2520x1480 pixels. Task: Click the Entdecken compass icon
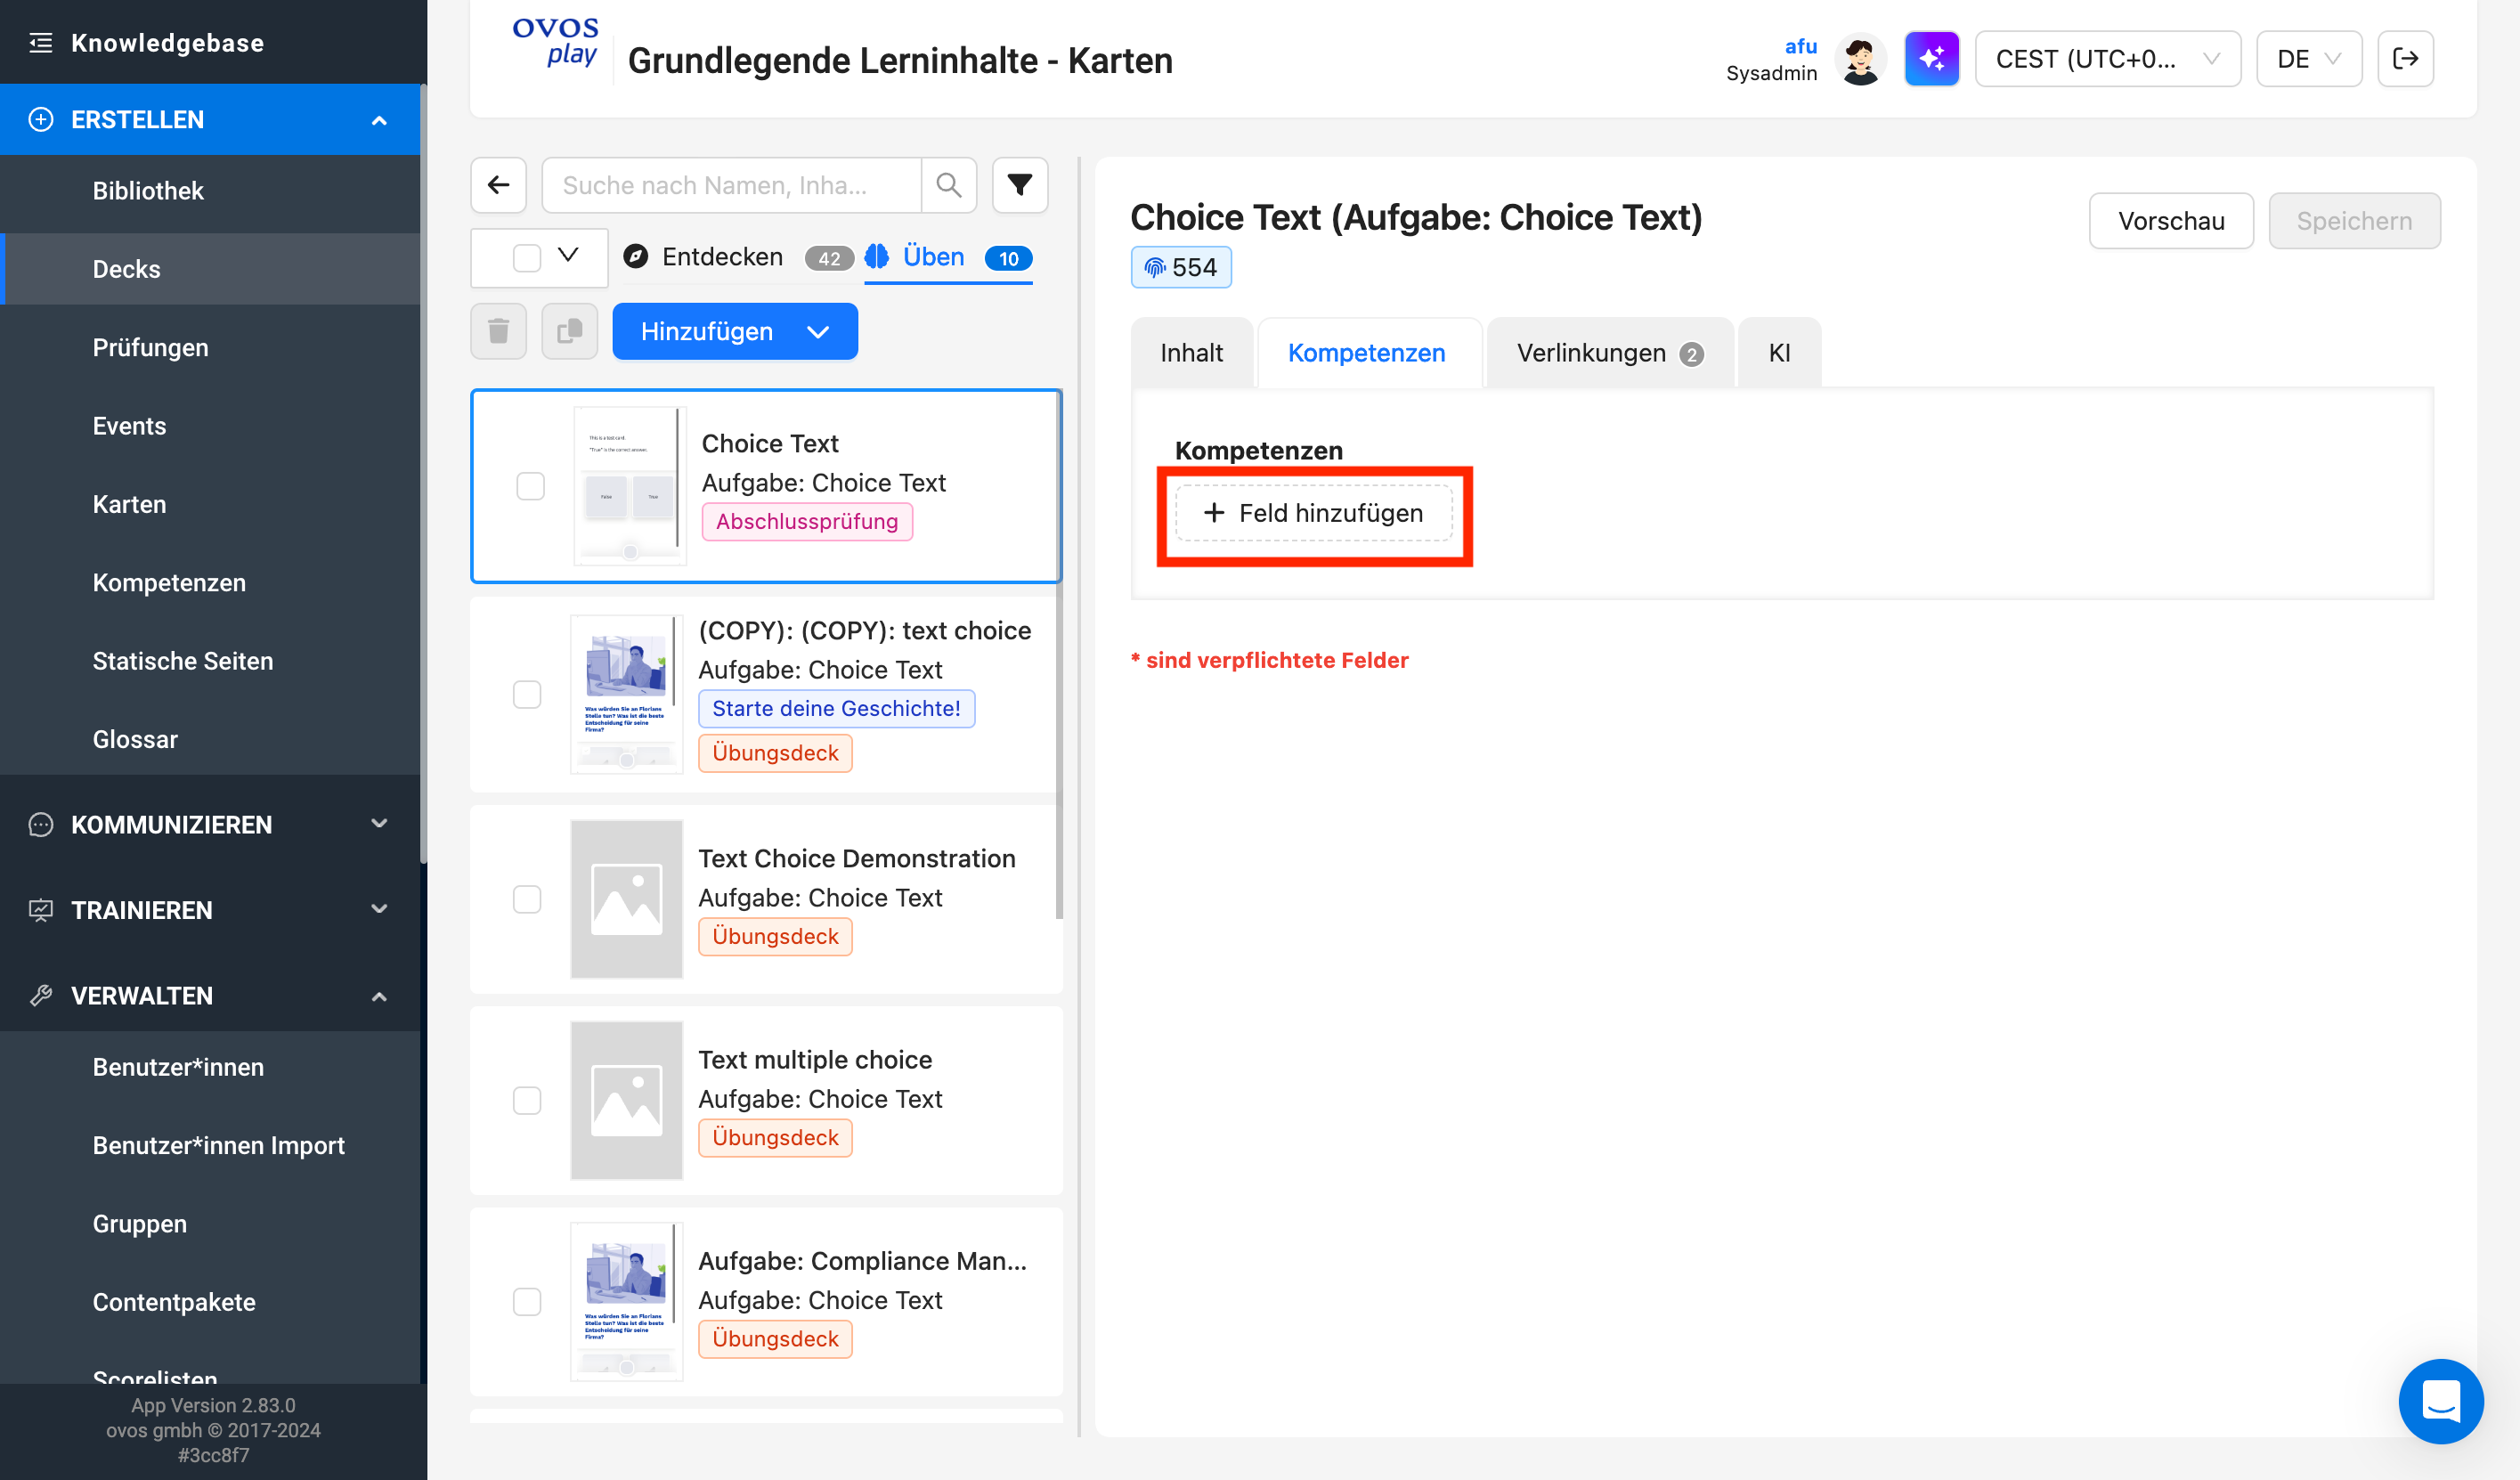click(636, 257)
